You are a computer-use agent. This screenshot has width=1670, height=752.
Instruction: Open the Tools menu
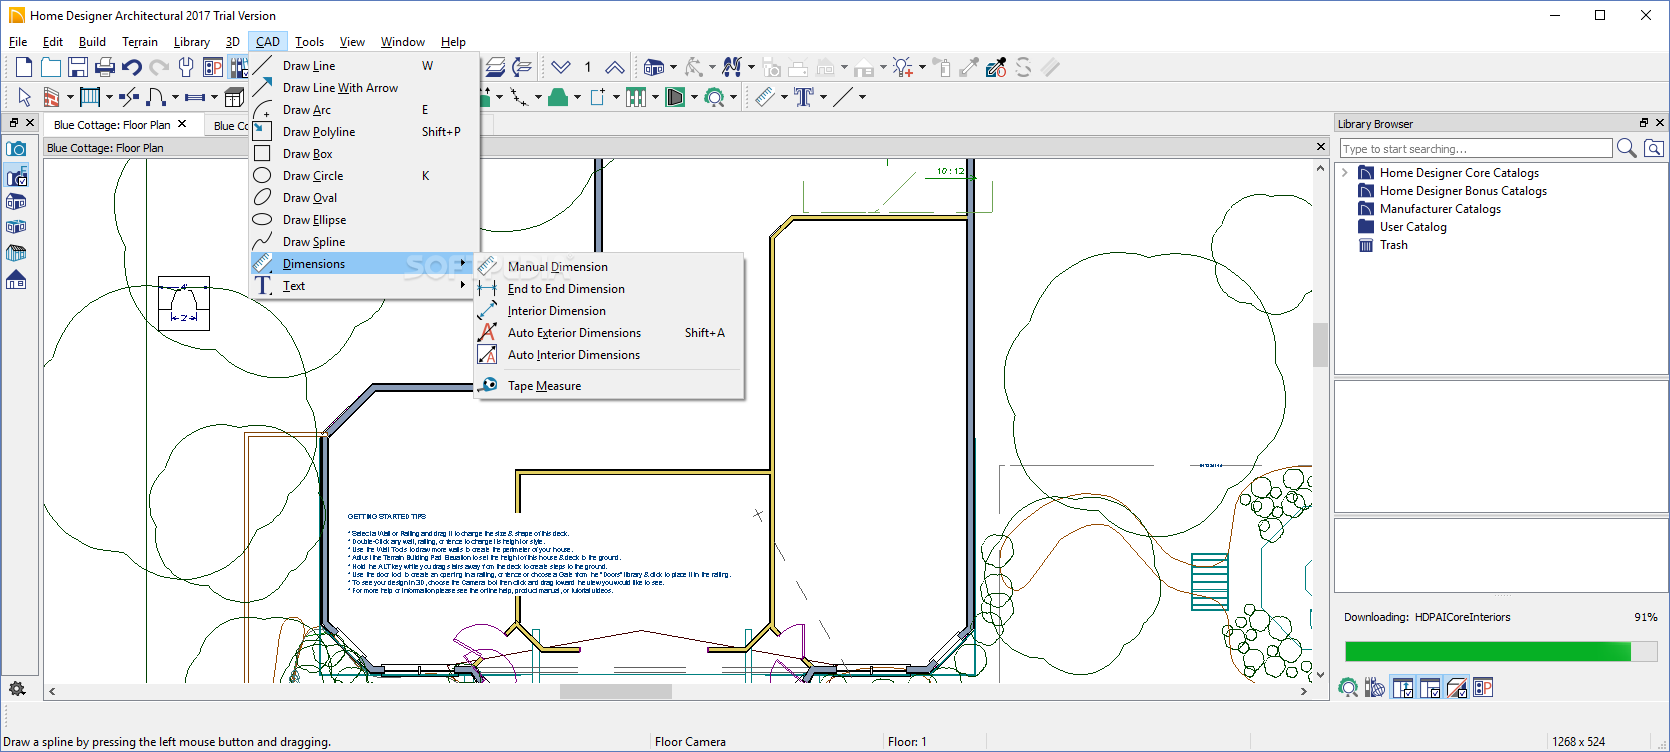pos(309,42)
